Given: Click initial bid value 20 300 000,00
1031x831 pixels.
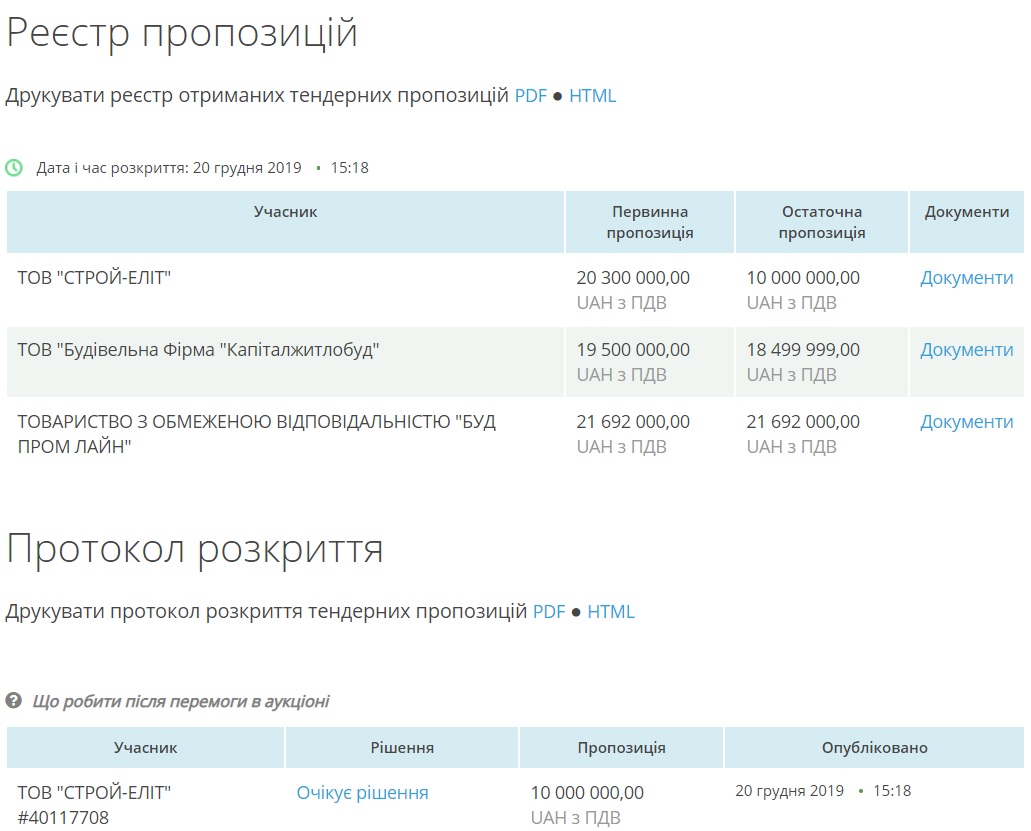Looking at the screenshot, I should [x=633, y=278].
